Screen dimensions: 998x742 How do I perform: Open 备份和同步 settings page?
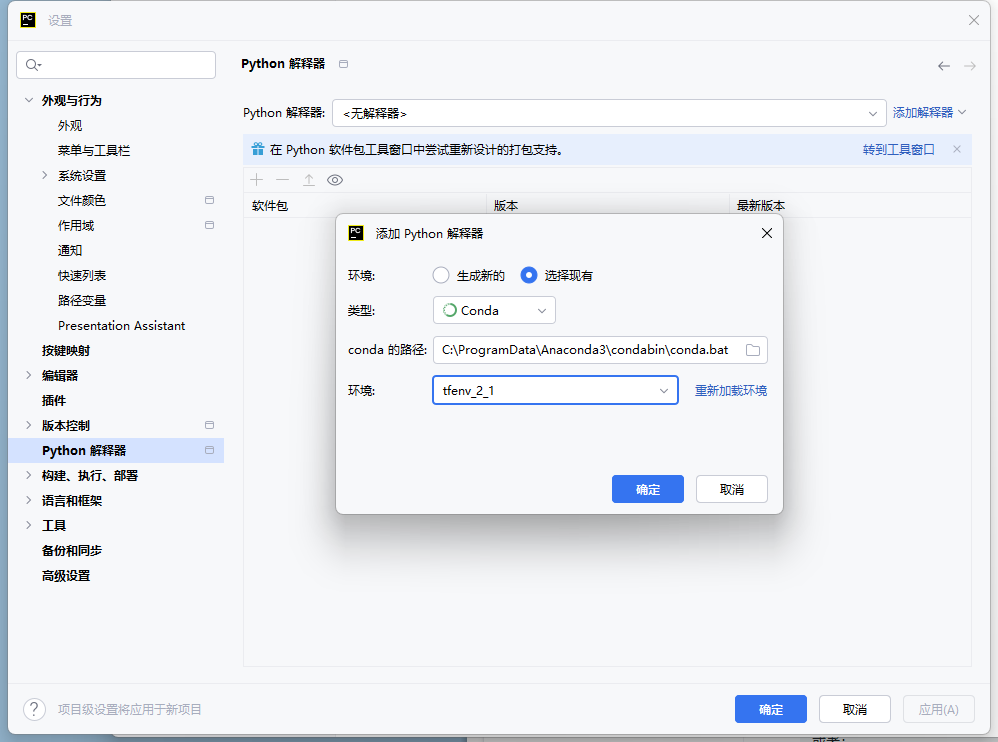[71, 550]
